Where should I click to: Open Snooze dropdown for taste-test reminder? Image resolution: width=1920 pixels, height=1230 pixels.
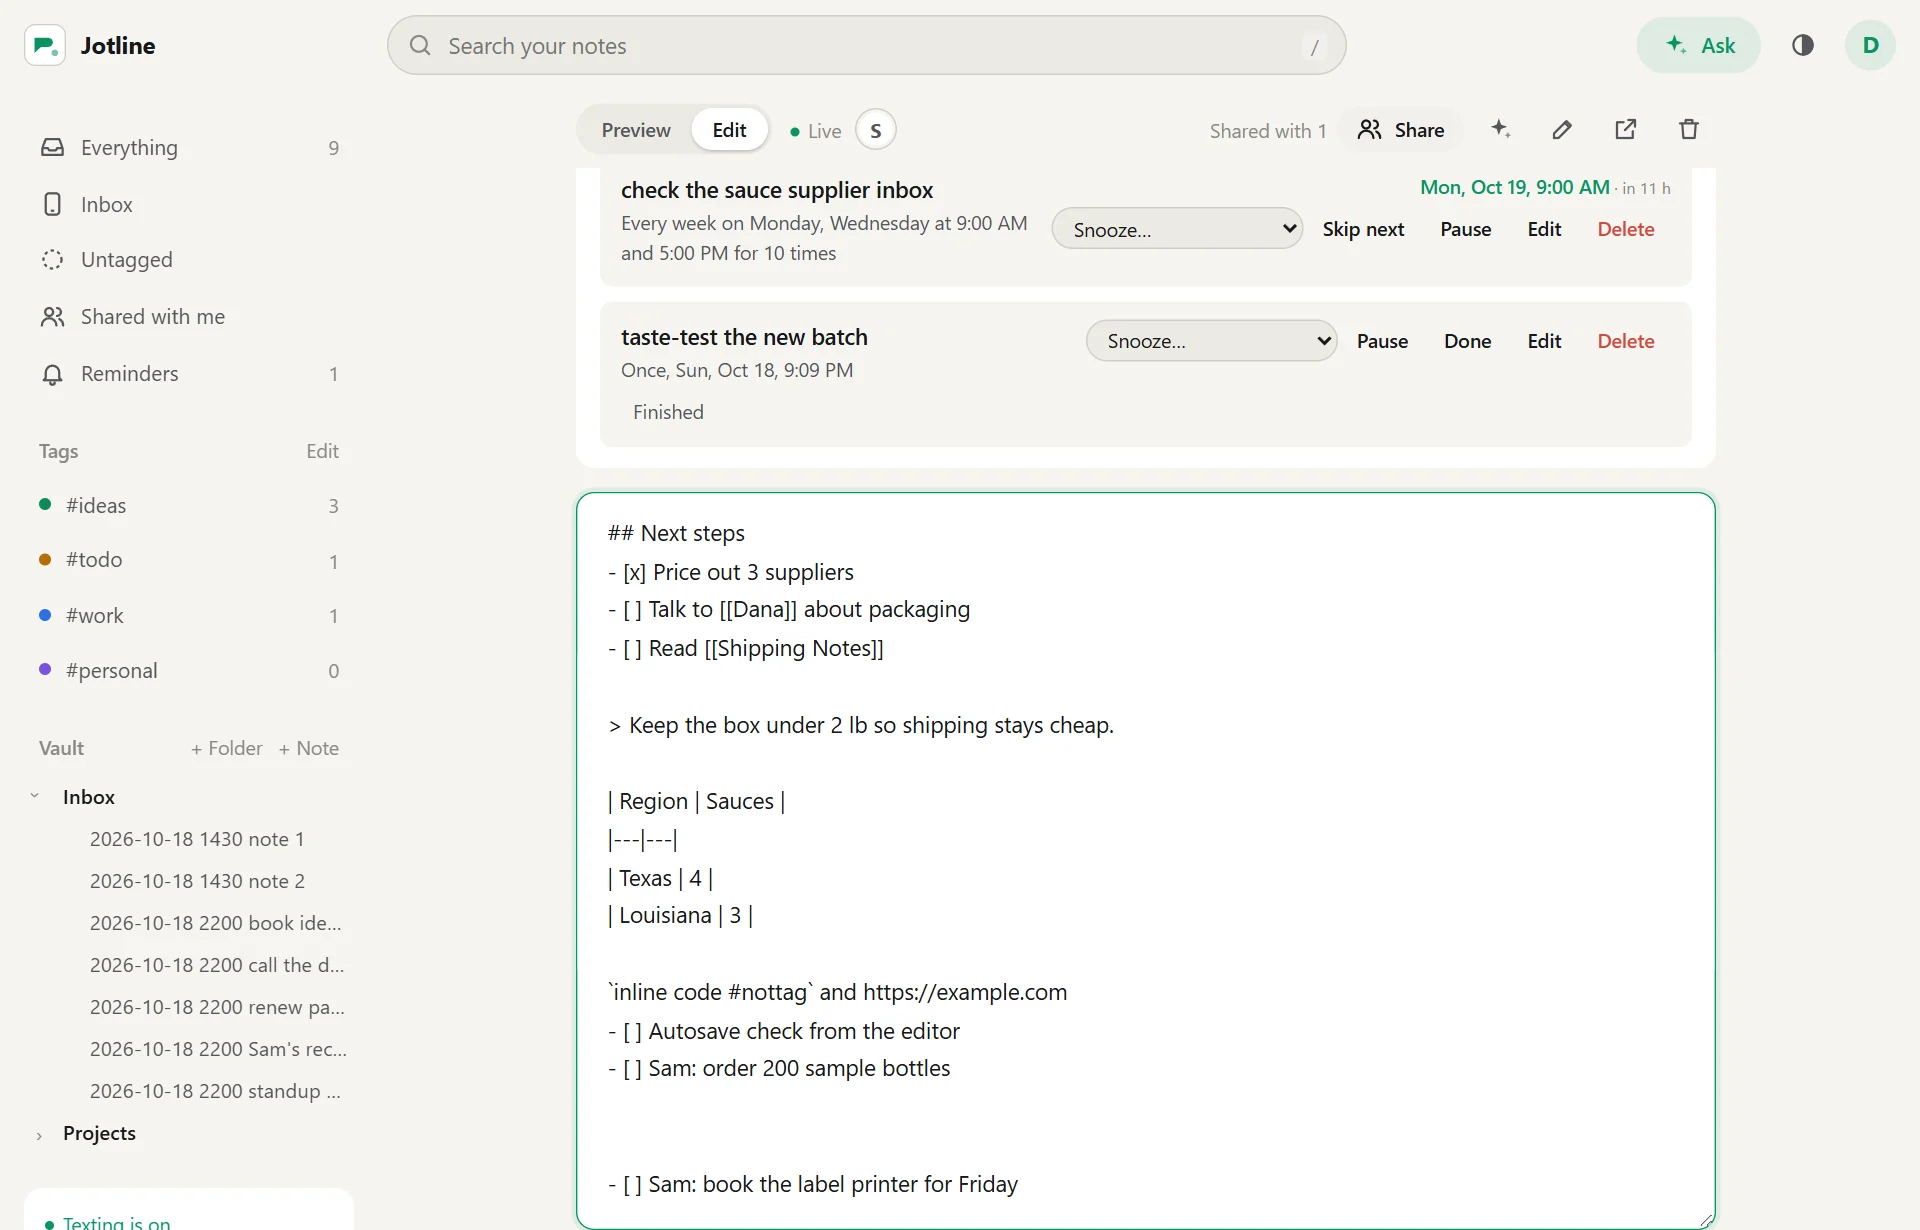tap(1212, 341)
